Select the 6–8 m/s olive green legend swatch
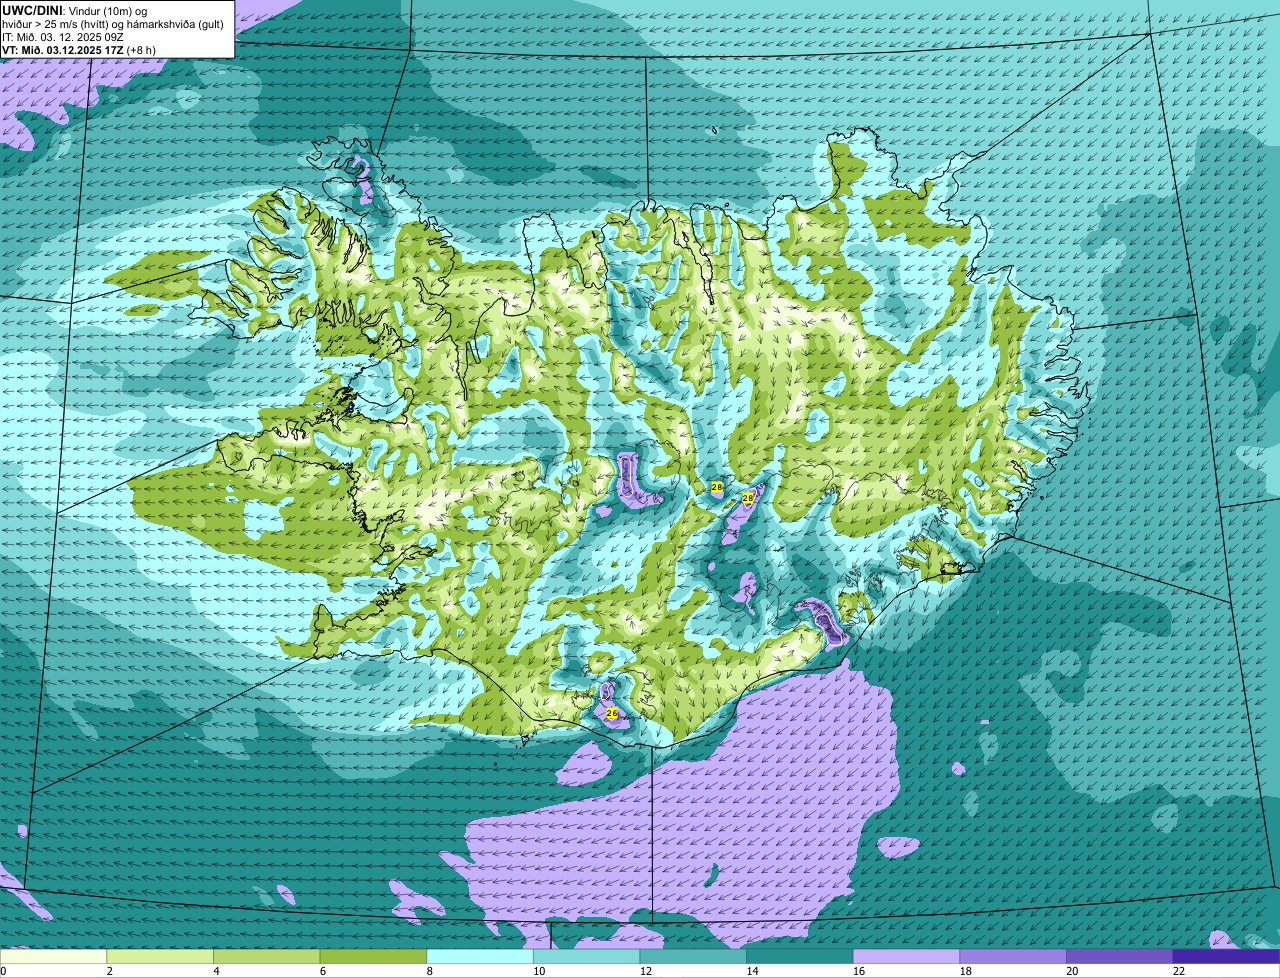 click(373, 957)
